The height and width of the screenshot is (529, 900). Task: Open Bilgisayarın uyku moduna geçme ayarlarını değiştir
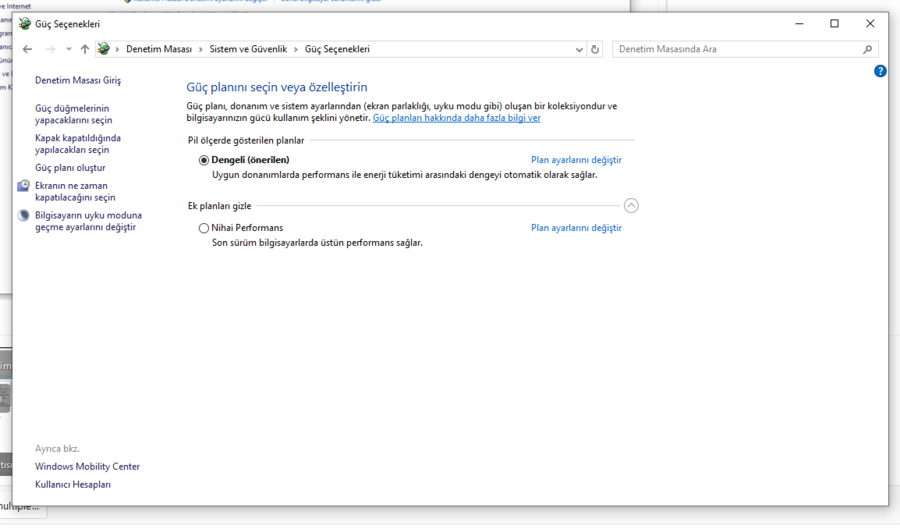point(88,221)
